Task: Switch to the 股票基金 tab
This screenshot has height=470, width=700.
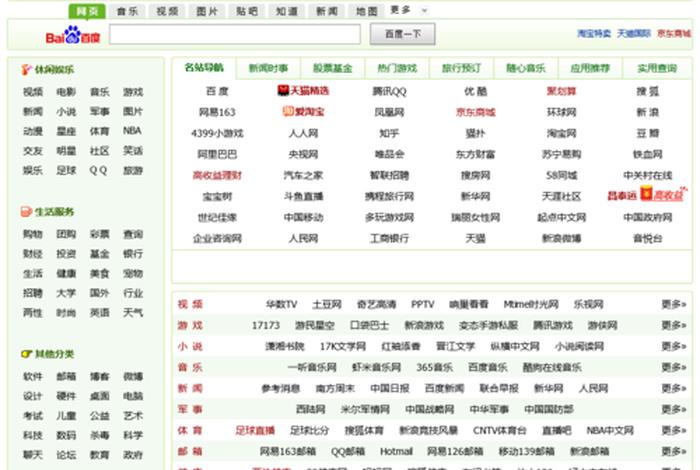Action: click(333, 68)
